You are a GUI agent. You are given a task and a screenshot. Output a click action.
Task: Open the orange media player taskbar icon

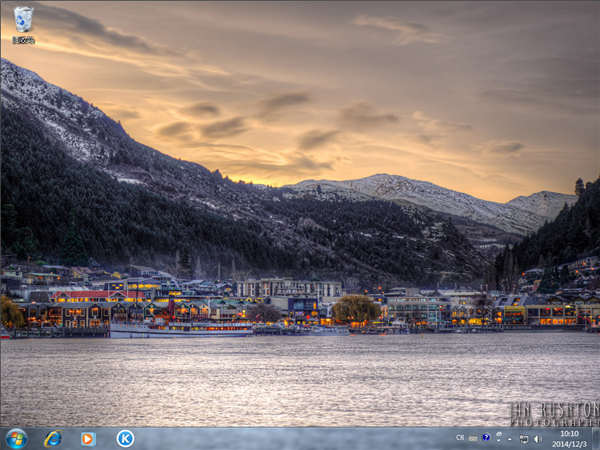[x=88, y=438]
